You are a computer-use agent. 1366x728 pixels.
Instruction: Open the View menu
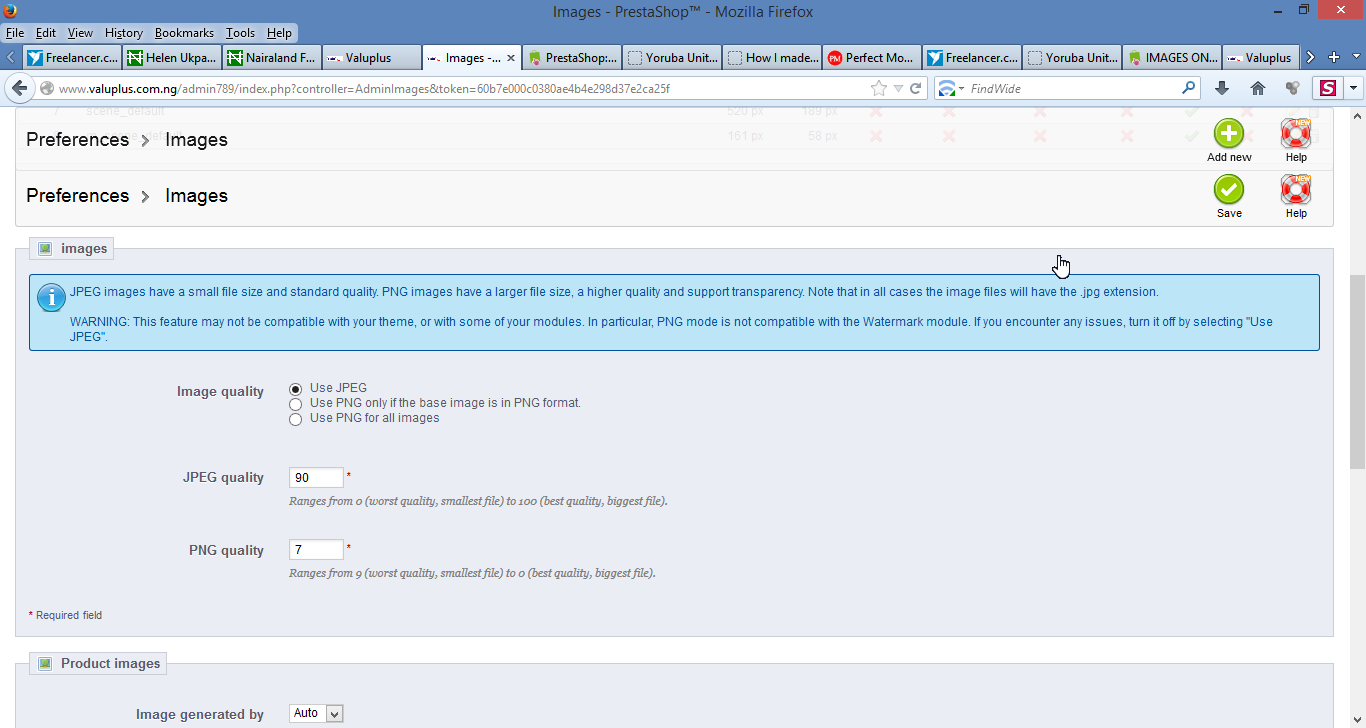[80, 33]
